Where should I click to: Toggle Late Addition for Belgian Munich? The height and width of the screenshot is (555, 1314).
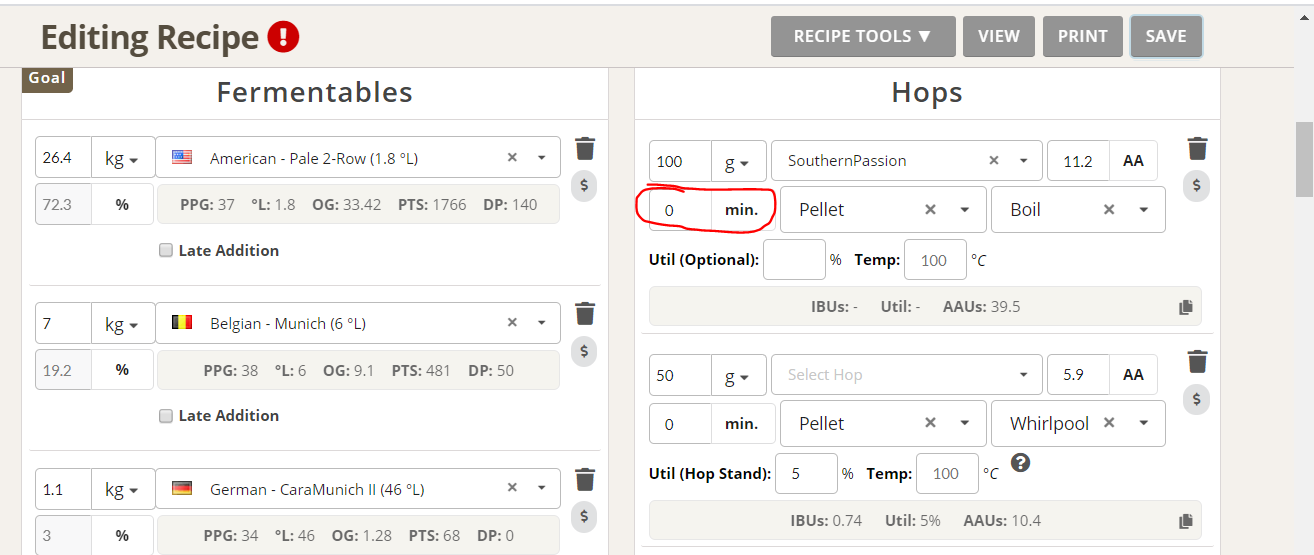click(x=166, y=416)
